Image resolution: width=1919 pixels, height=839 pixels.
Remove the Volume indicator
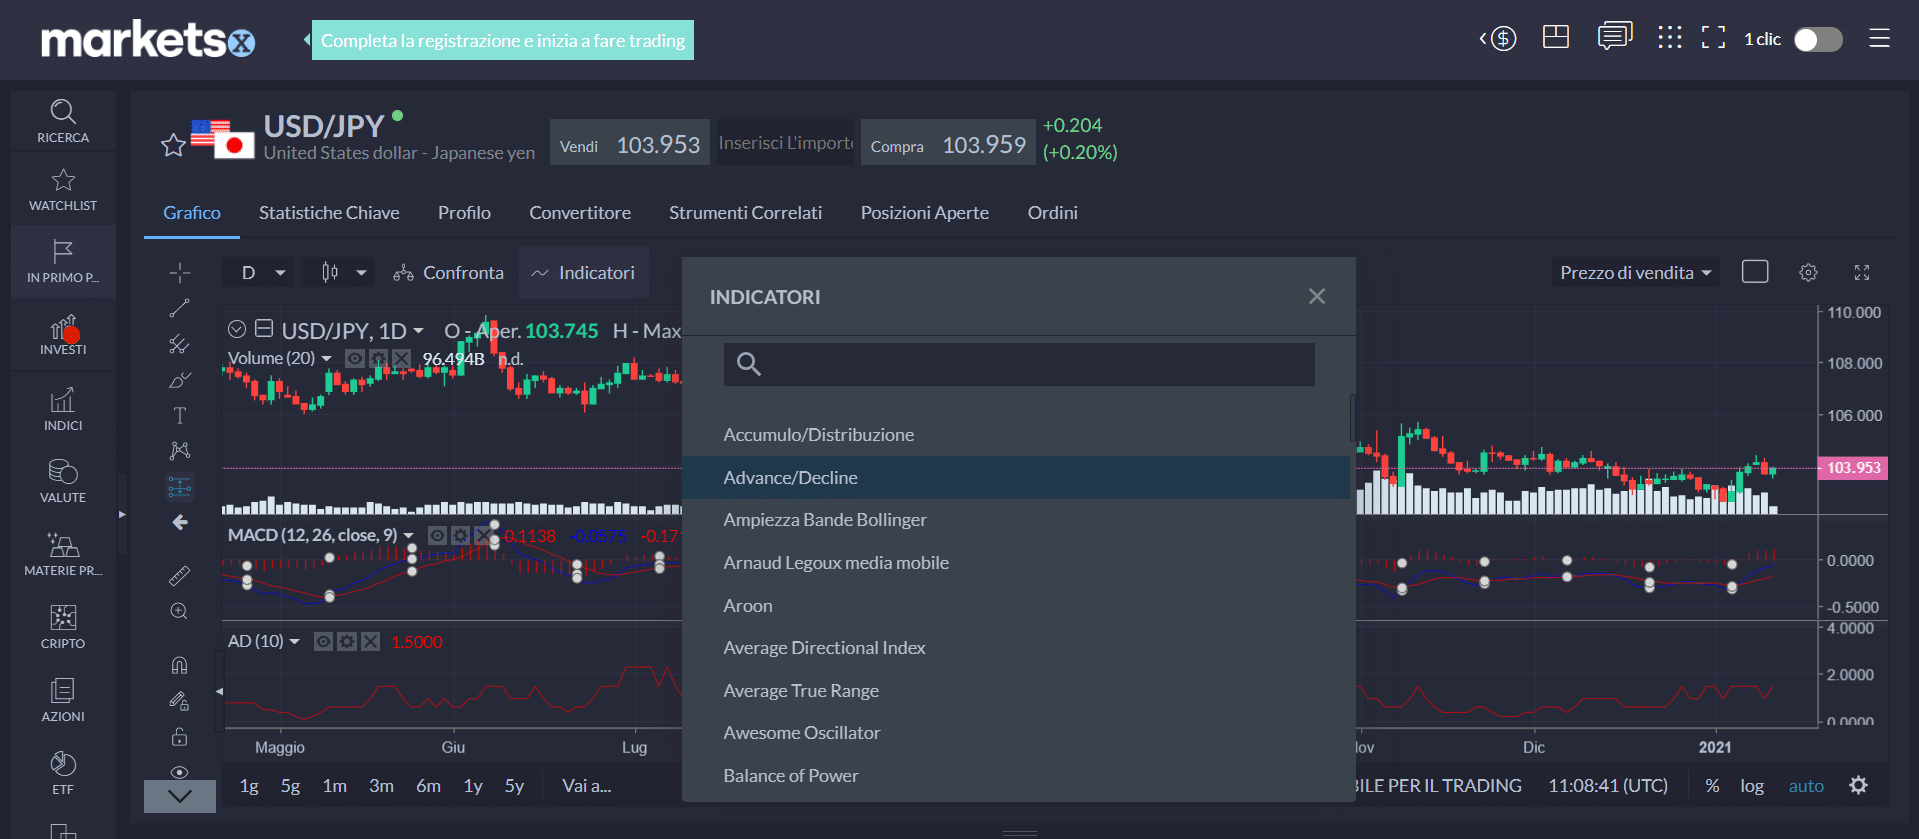(x=401, y=358)
